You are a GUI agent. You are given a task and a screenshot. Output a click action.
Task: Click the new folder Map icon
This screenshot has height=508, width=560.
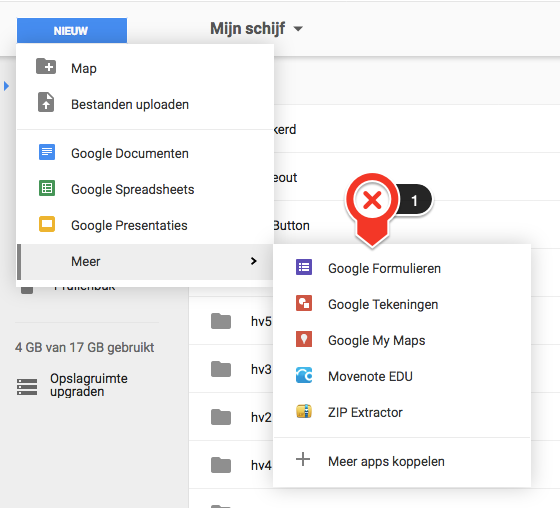(x=46, y=66)
